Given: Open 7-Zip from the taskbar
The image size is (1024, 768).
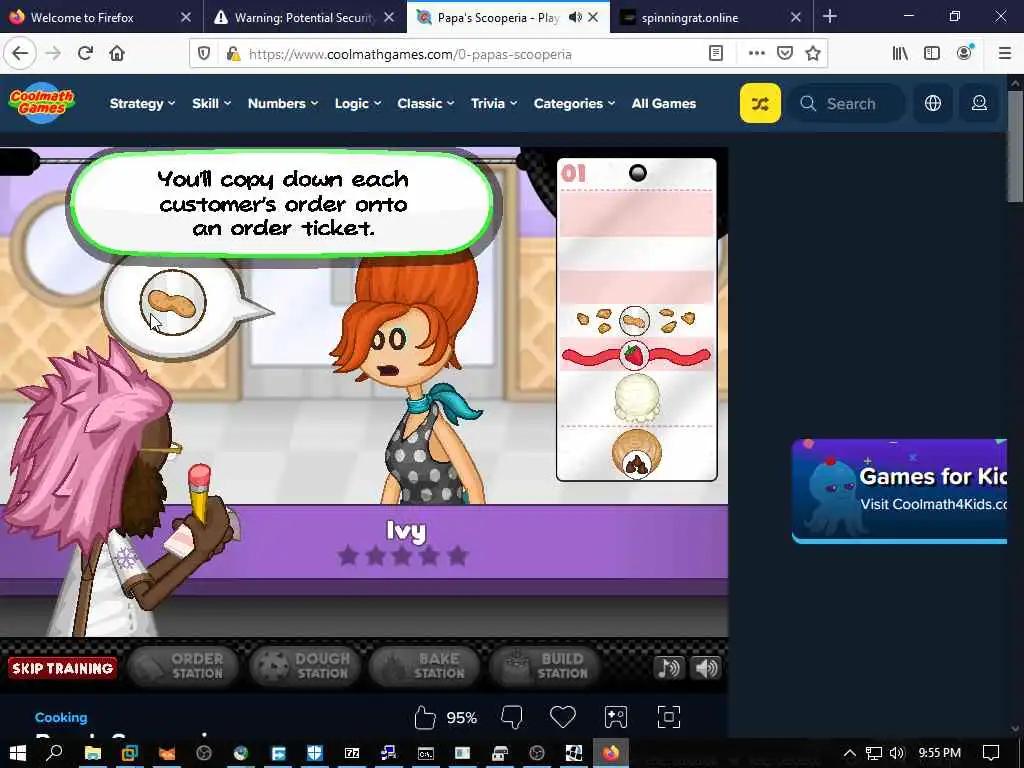Looking at the screenshot, I should coord(352,753).
